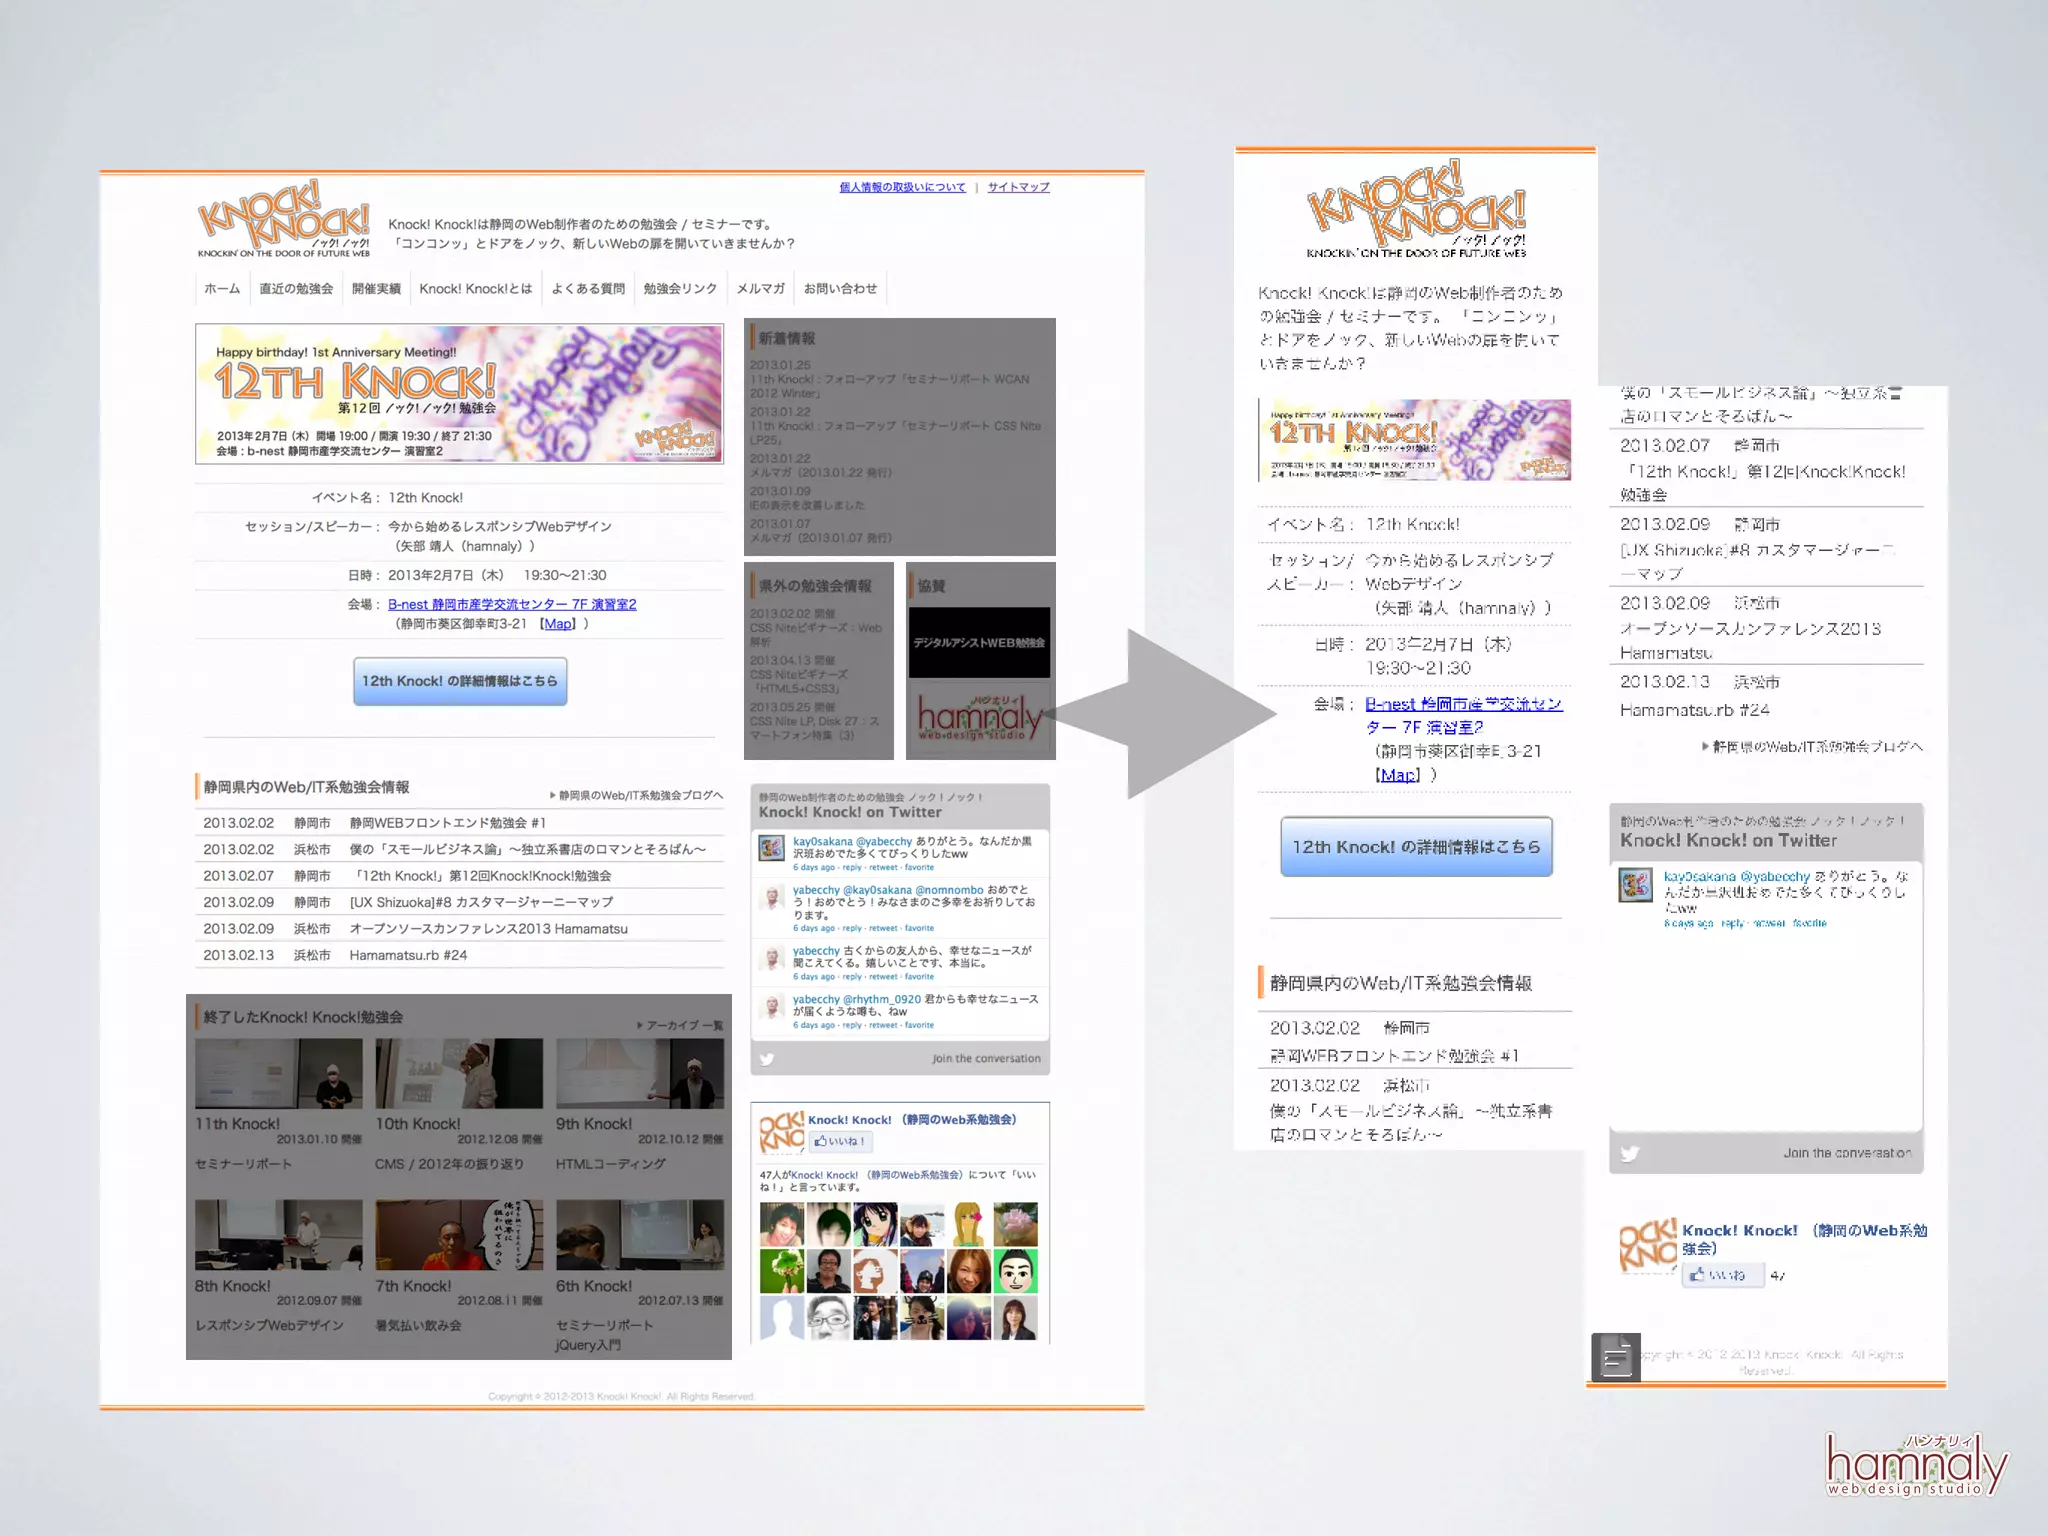This screenshot has width=2048, height=1536.
Task: Click the mobile 12th Knock! 詳細情報 button
Action: coord(1416,847)
